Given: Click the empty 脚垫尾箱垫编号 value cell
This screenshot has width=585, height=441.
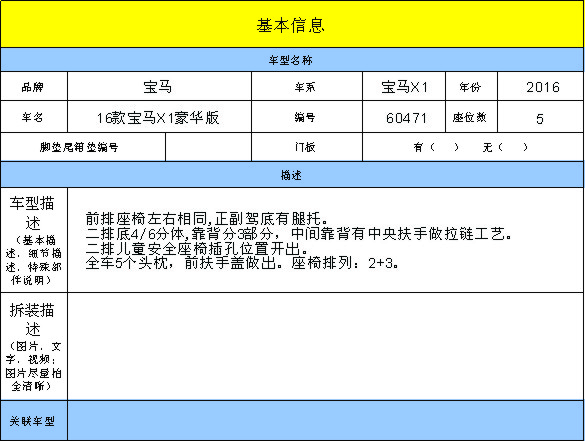Looking at the screenshot, I should coord(208,147).
